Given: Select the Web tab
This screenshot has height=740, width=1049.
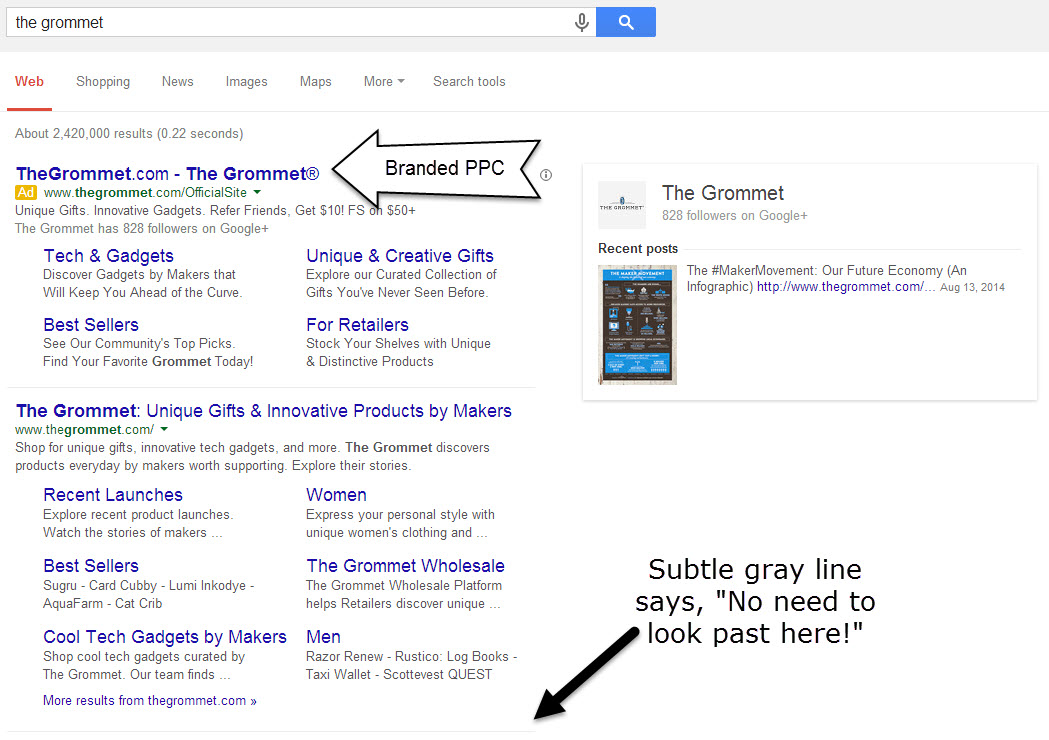Looking at the screenshot, I should click(29, 82).
